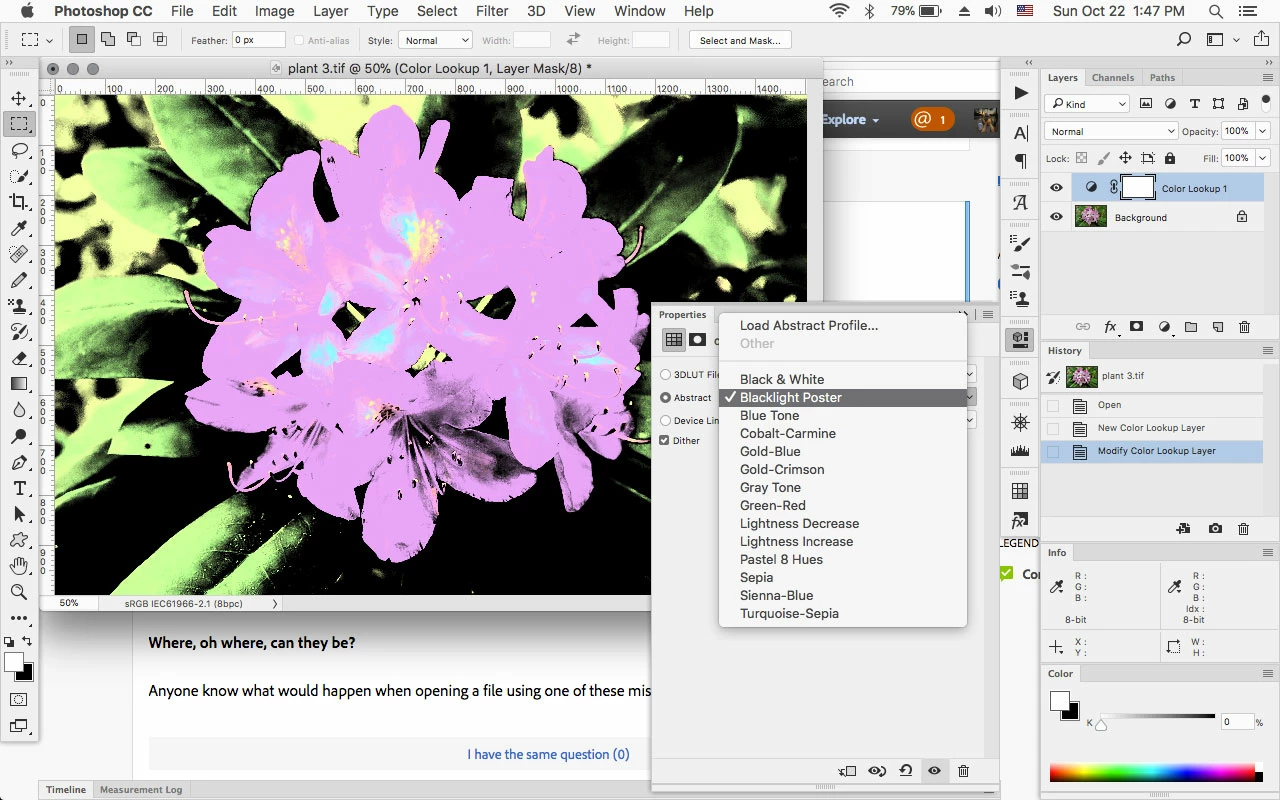The image size is (1280, 800).
Task: Open the Actions panel play icon
Action: (x=1020, y=93)
